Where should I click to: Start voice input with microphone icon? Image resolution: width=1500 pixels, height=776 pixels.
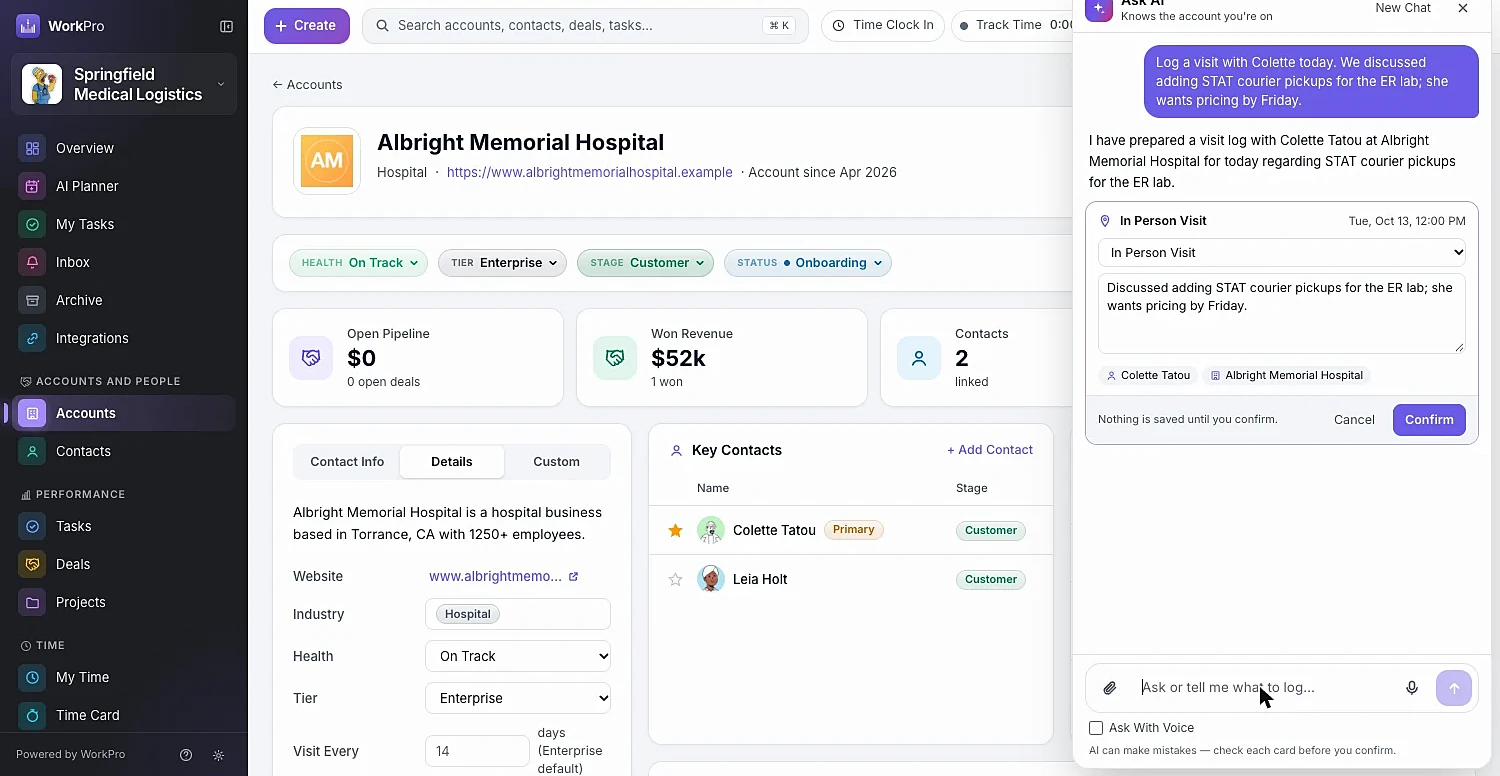pyautogui.click(x=1412, y=688)
